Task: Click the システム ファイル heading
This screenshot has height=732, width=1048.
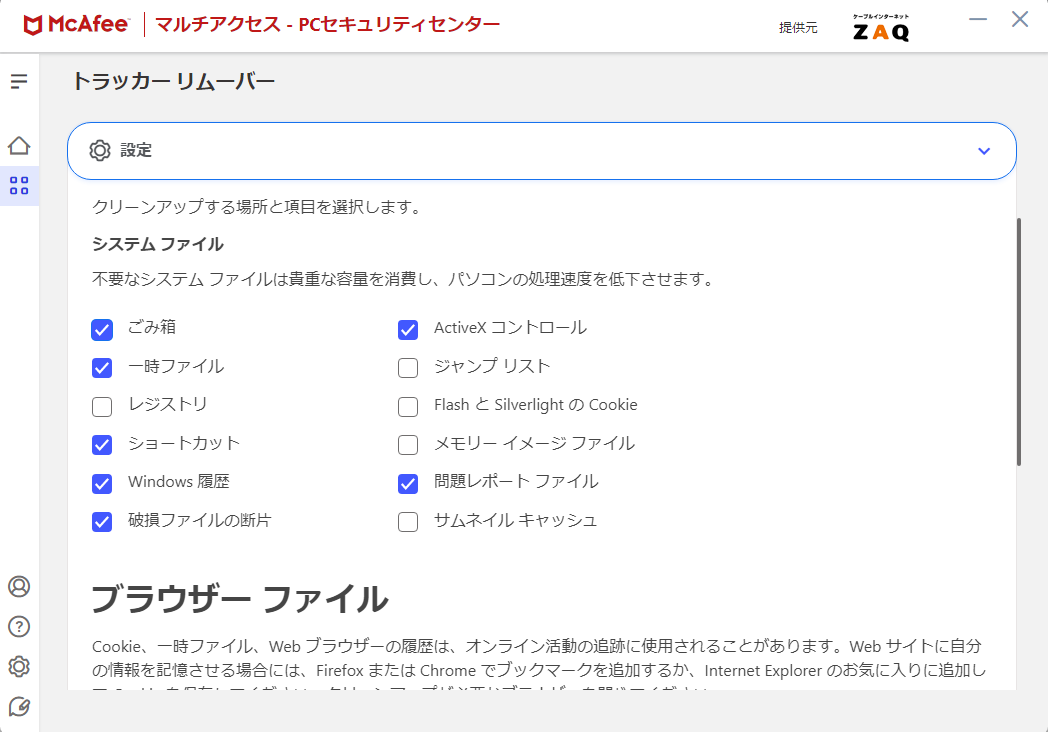Action: tap(158, 244)
